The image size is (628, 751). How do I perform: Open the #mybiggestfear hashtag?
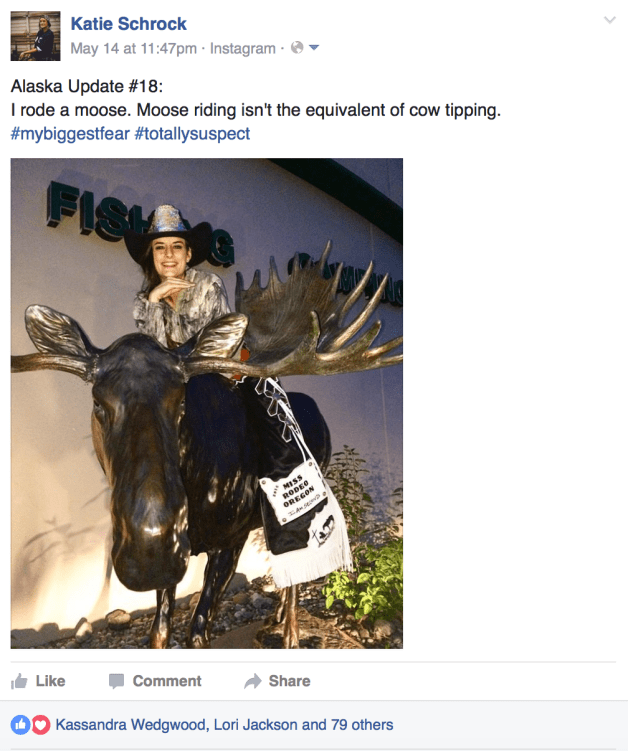click(70, 134)
